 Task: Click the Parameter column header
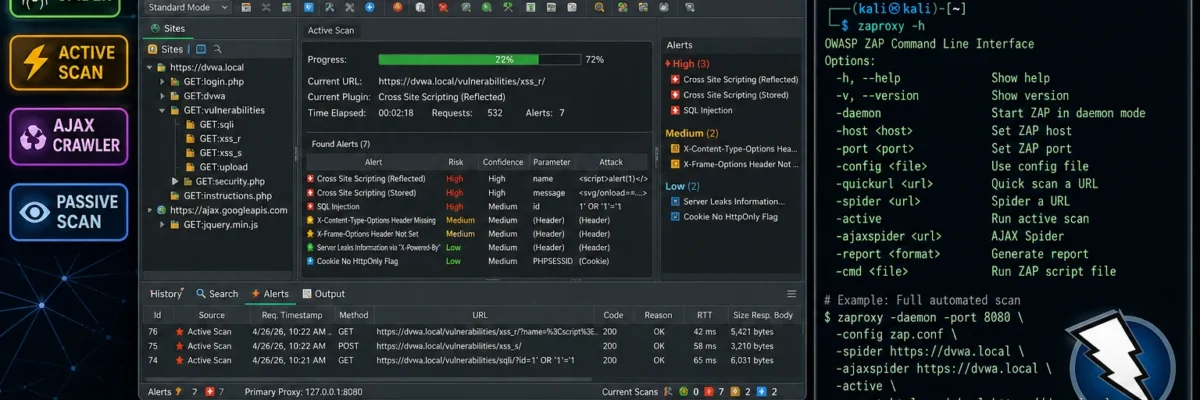[x=551, y=162]
